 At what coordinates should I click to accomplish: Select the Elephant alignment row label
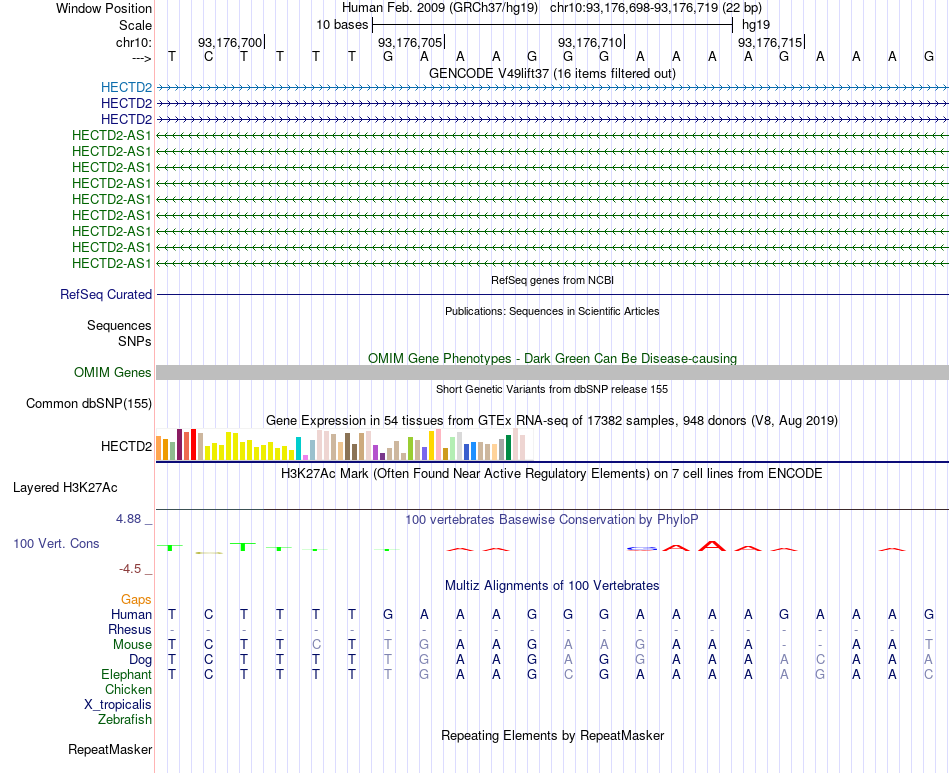click(x=127, y=674)
